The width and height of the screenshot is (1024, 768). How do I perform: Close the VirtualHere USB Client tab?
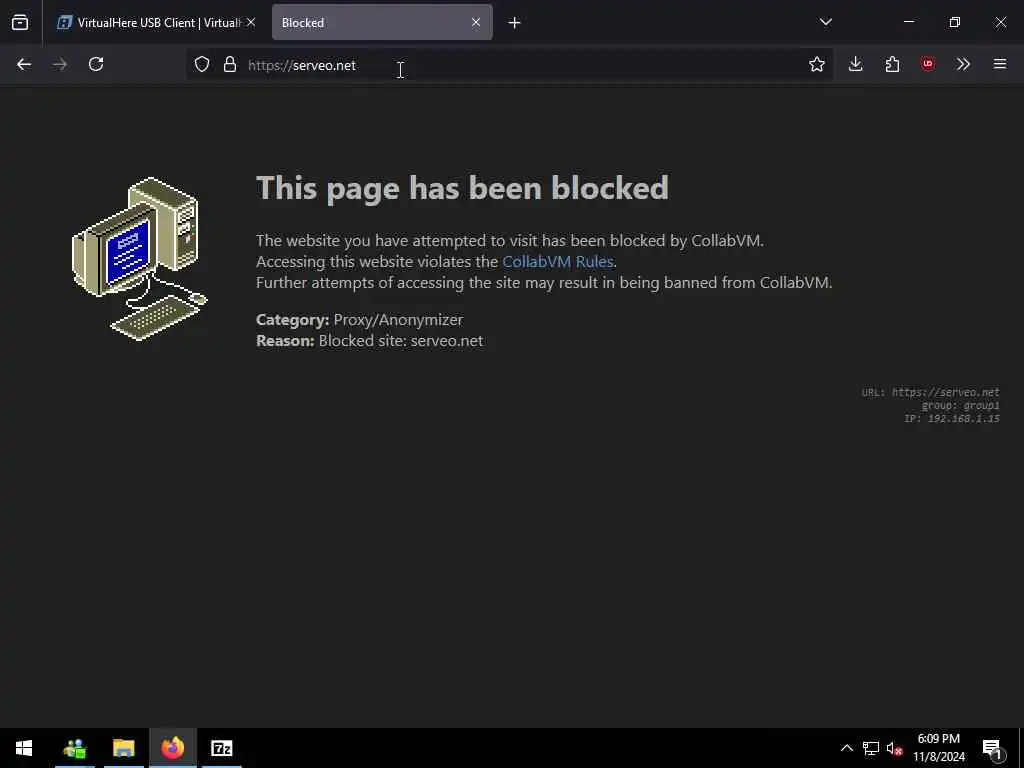click(x=251, y=22)
